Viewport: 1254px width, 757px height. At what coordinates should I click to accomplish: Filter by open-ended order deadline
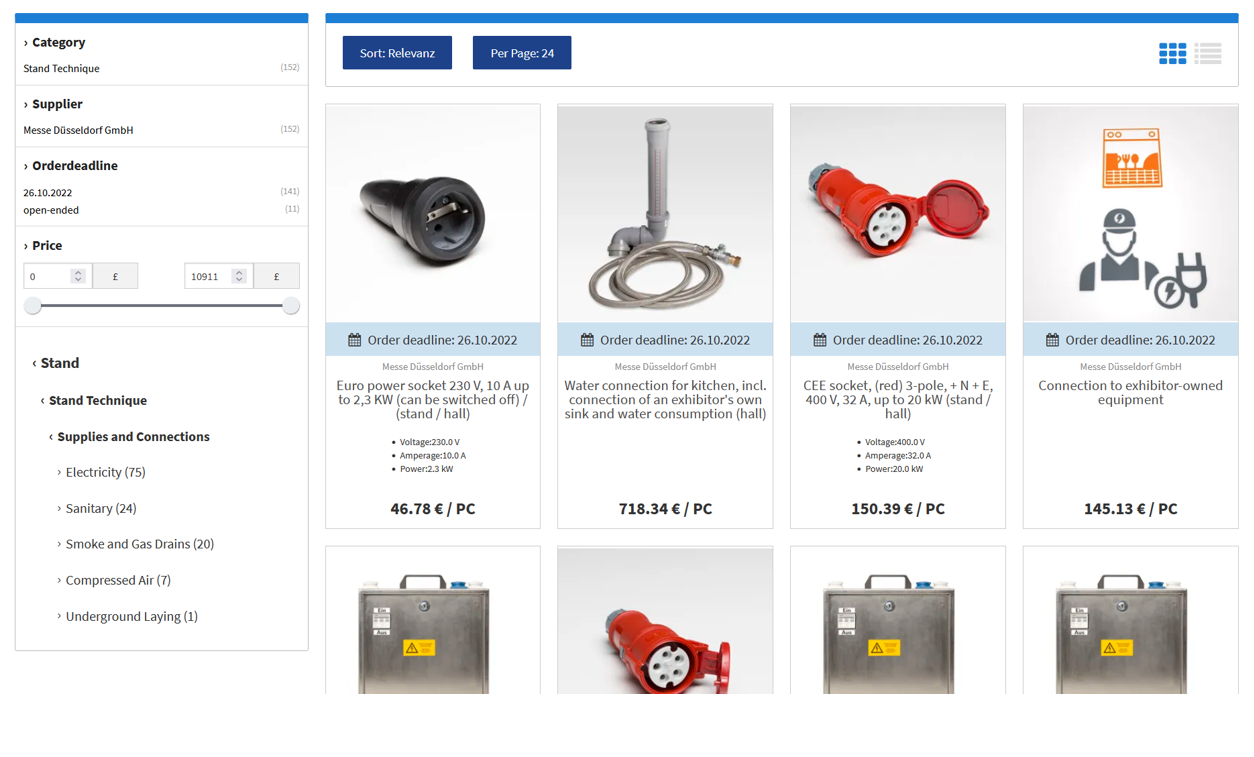pos(51,210)
